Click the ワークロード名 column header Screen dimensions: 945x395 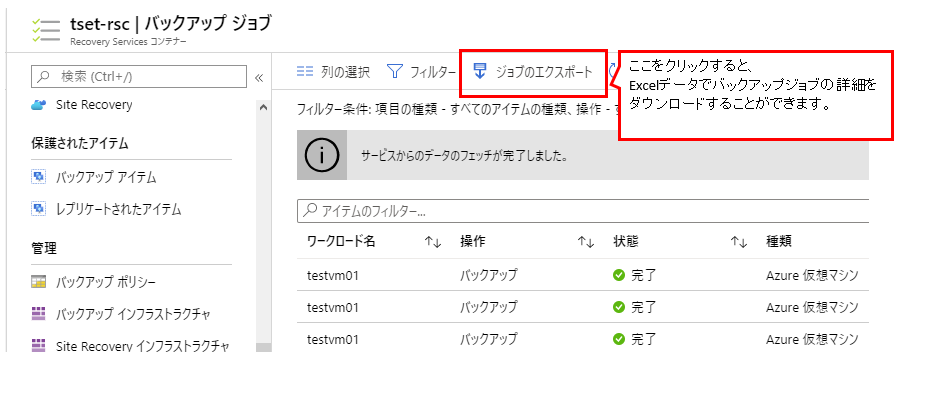pyautogui.click(x=341, y=242)
